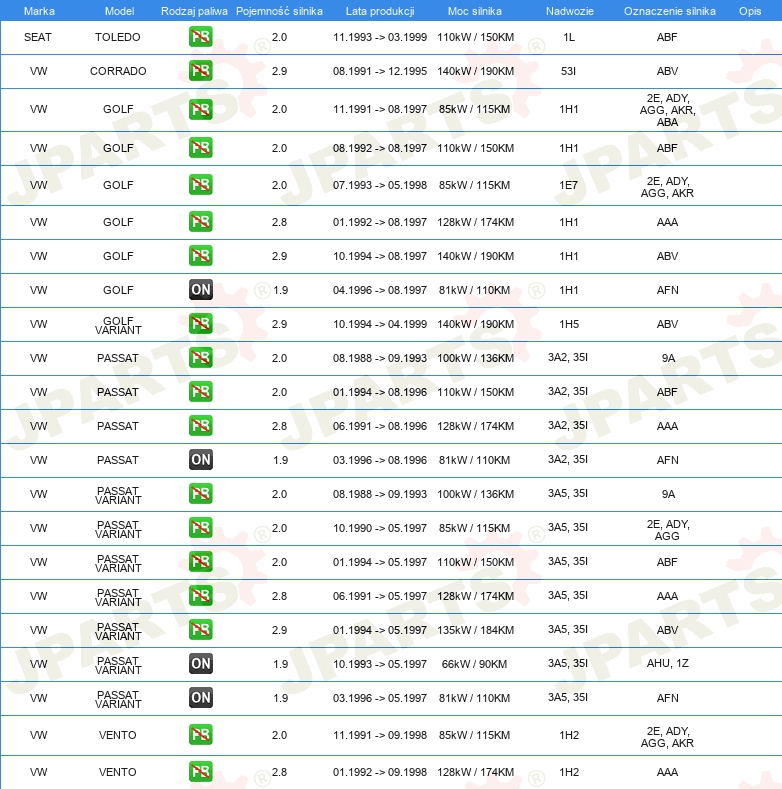The height and width of the screenshot is (789, 782).
Task: Click the ABV engine cell in the CORRADO row
Action: [x=667, y=71]
